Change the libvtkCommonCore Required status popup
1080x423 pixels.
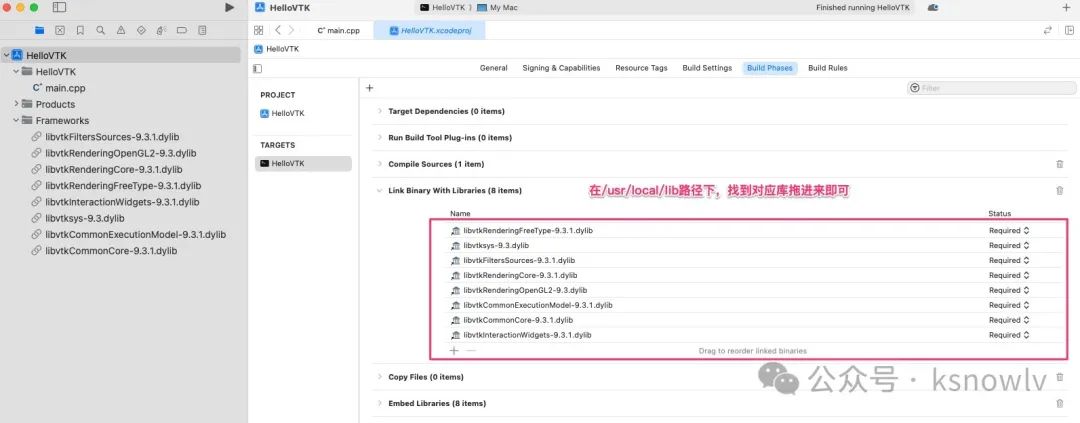point(1009,320)
